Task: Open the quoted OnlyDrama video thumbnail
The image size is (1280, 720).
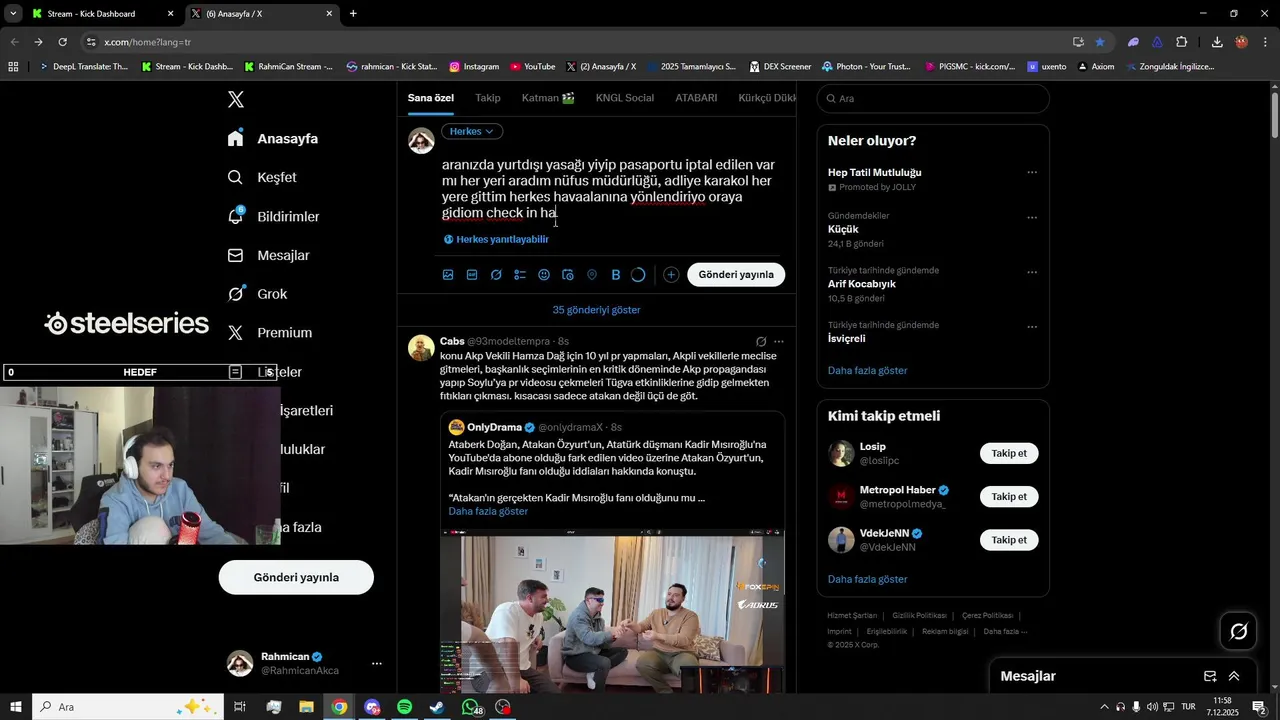Action: tap(612, 610)
